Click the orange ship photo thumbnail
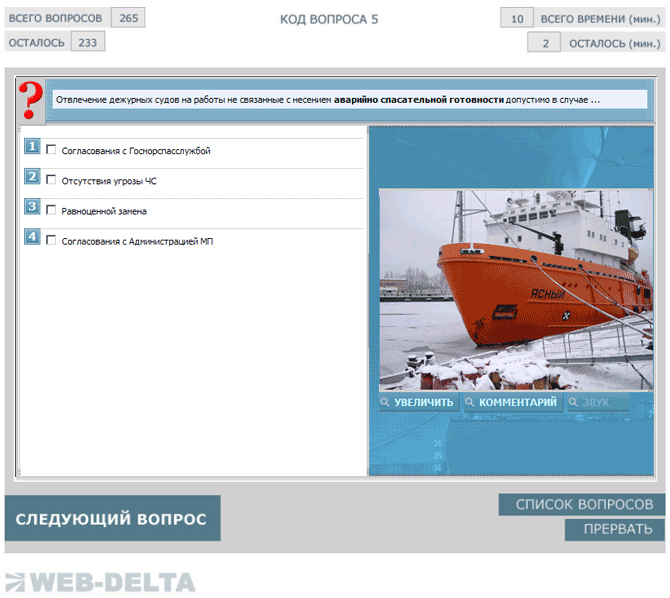The image size is (670, 598). point(515,290)
